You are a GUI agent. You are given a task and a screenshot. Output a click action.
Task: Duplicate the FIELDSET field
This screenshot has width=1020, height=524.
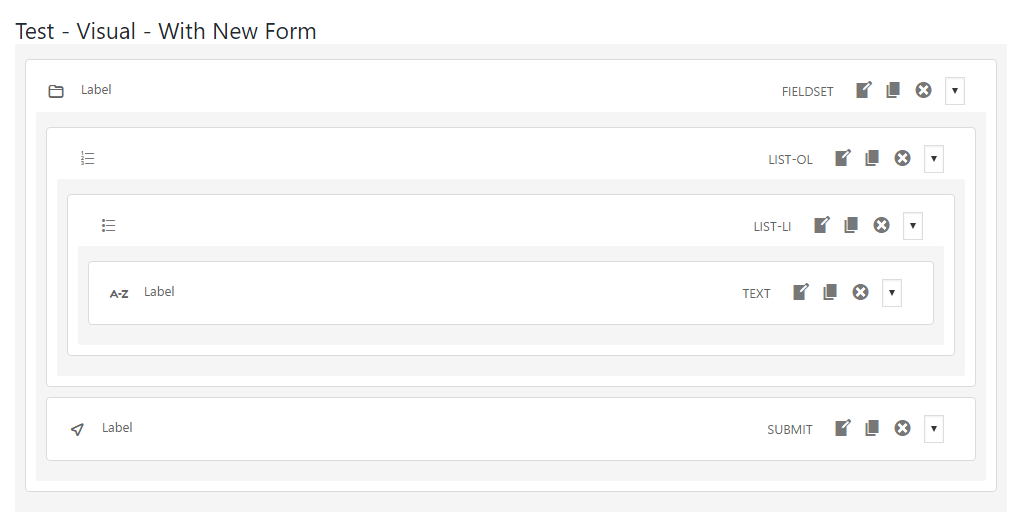click(x=893, y=90)
